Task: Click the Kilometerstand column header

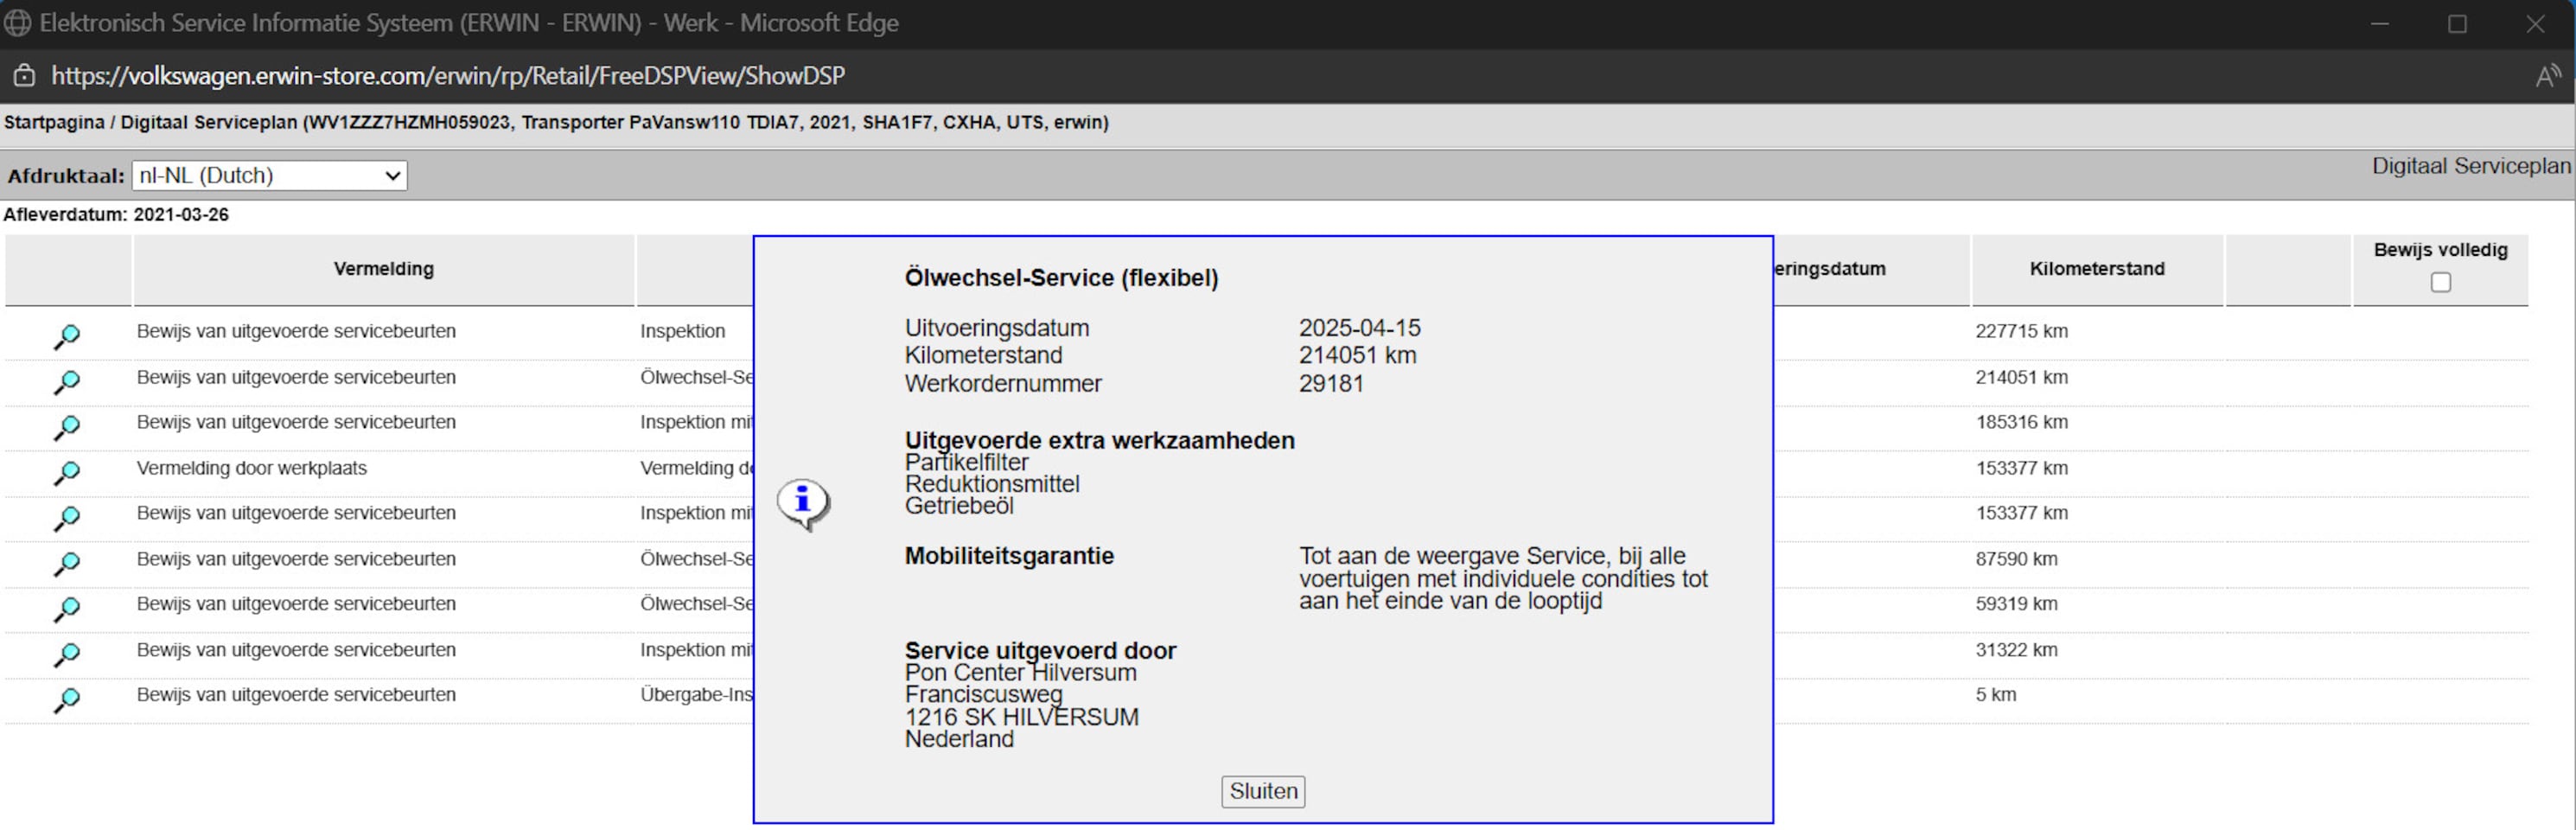Action: coord(2096,269)
